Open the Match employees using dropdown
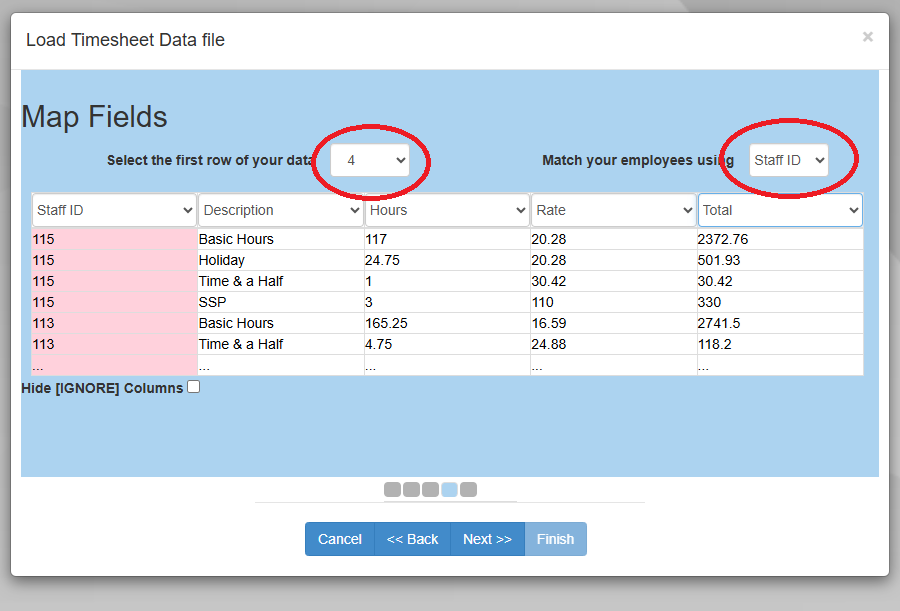The image size is (900, 611). coord(787,159)
